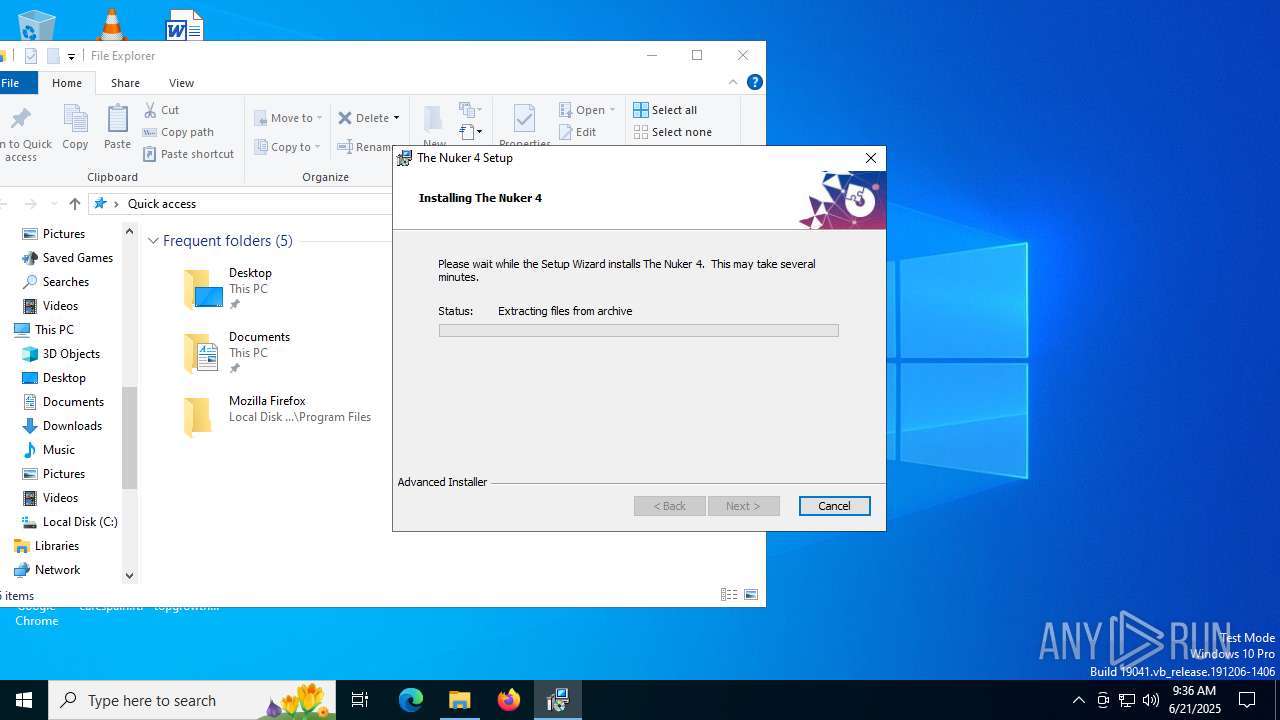The width and height of the screenshot is (1280, 720).
Task: Open the Recycle Bin desktop icon
Action: 37,24
